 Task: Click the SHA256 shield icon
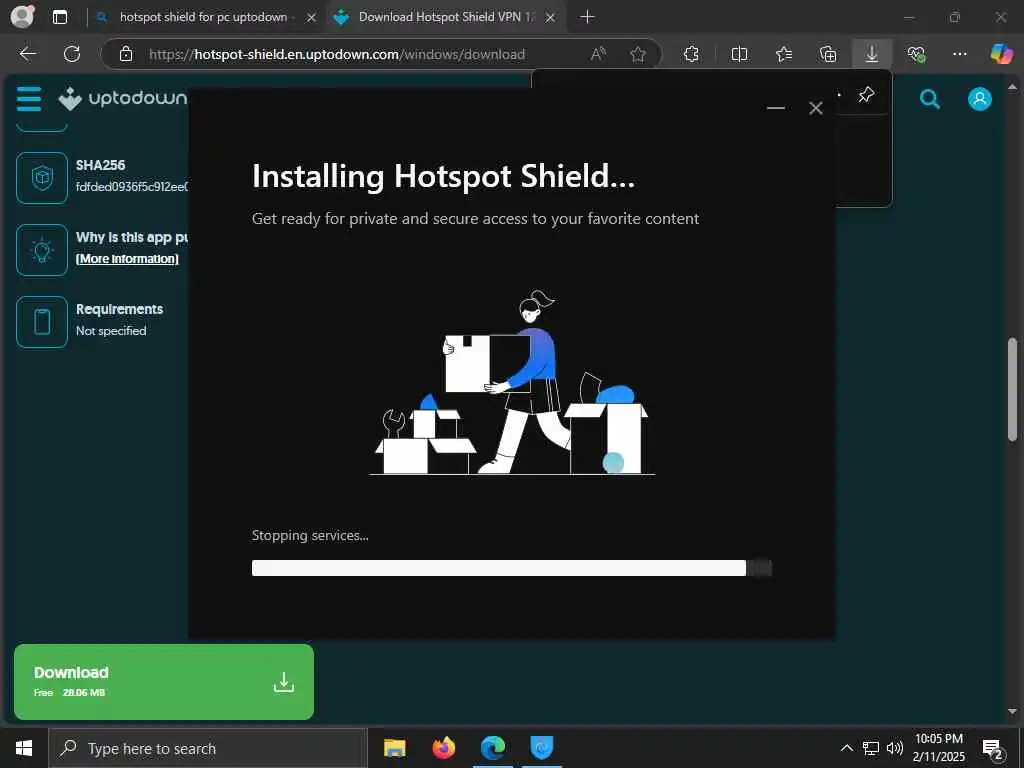point(42,178)
